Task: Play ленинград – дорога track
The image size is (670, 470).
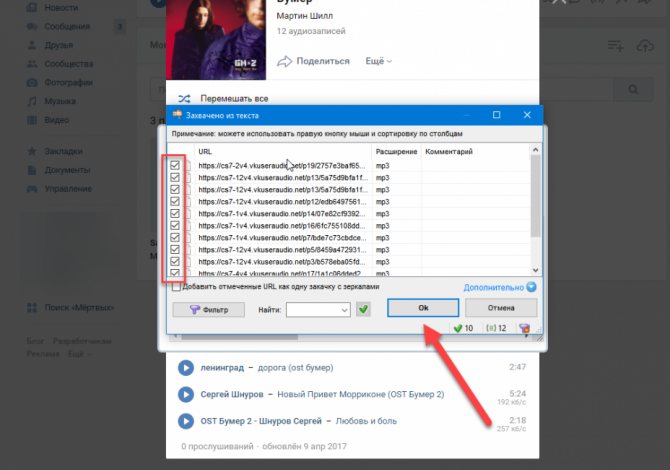Action: 186,368
